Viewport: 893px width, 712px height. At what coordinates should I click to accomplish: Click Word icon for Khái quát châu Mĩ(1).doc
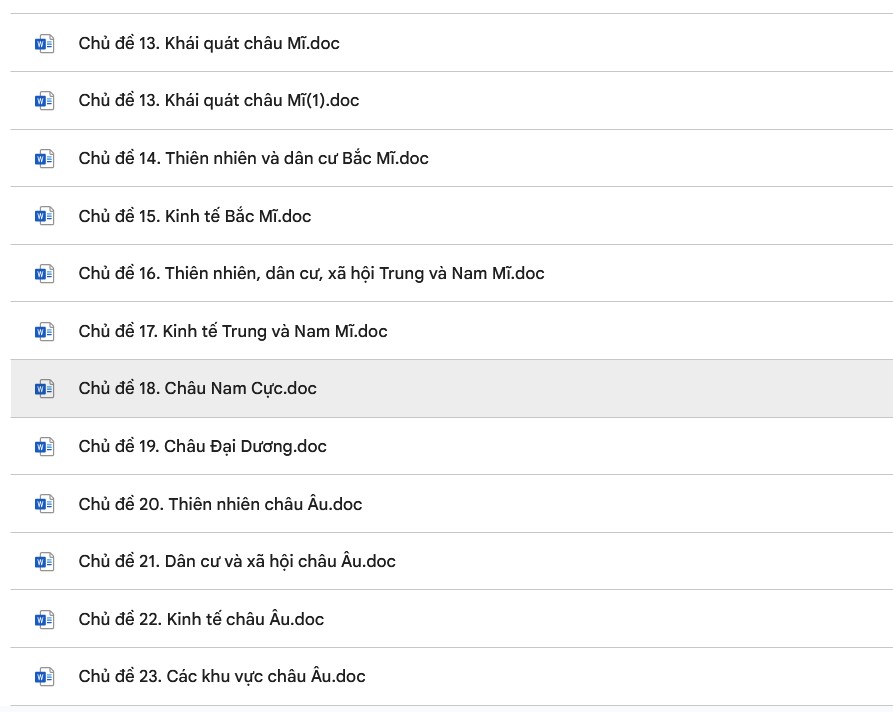pos(44,101)
